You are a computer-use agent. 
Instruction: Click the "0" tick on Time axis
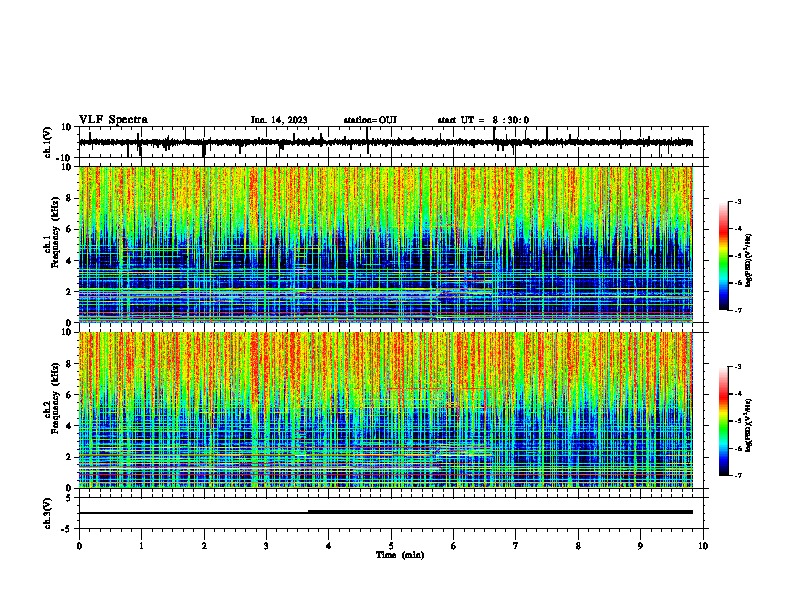[79, 546]
